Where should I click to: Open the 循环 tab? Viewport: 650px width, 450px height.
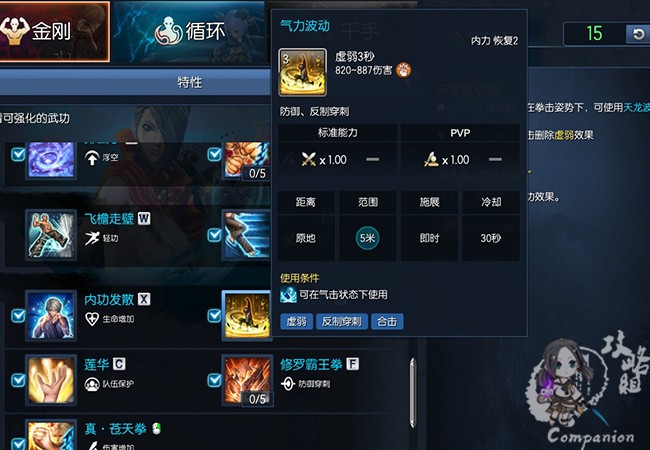click(189, 32)
